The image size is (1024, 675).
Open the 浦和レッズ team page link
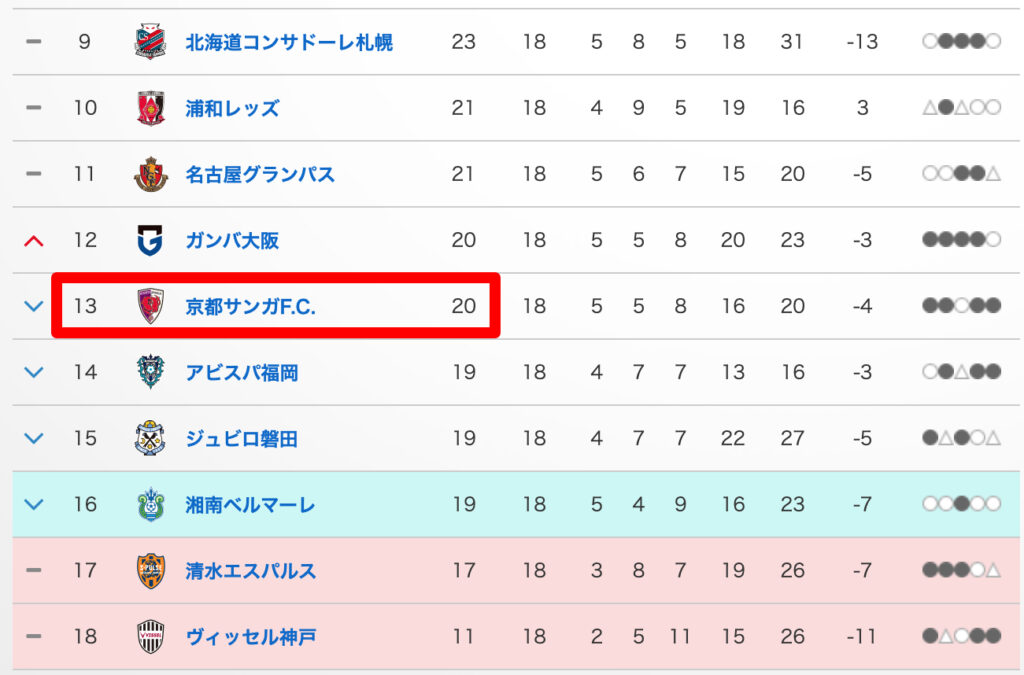pos(232,108)
